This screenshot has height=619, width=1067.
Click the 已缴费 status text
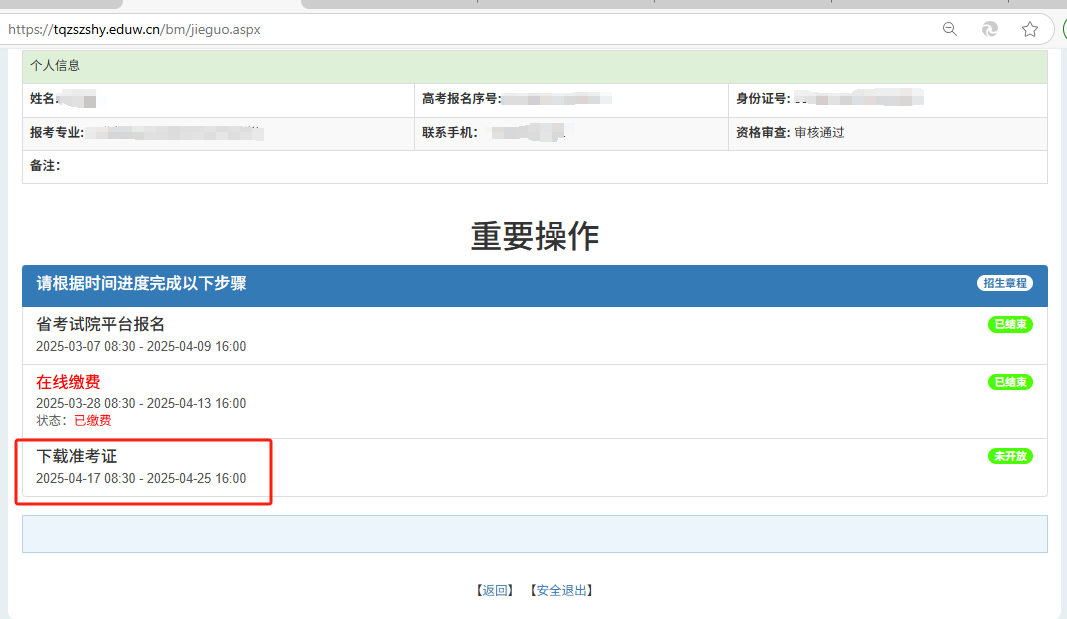click(93, 420)
